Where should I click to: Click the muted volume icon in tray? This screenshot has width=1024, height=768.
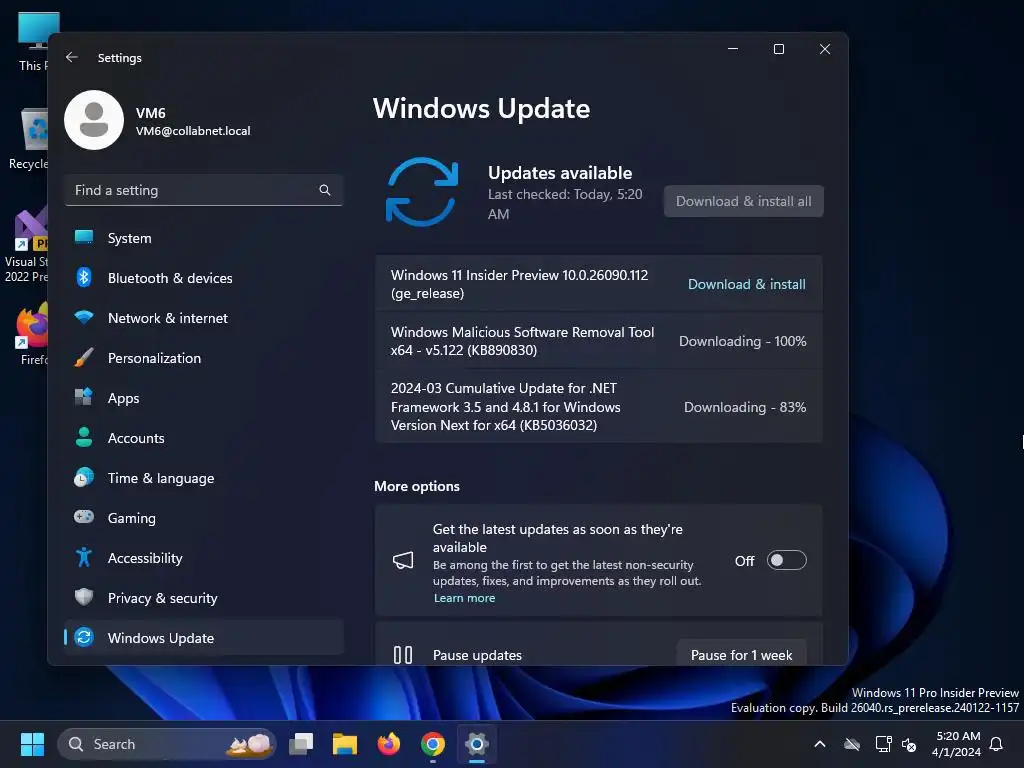click(x=909, y=744)
